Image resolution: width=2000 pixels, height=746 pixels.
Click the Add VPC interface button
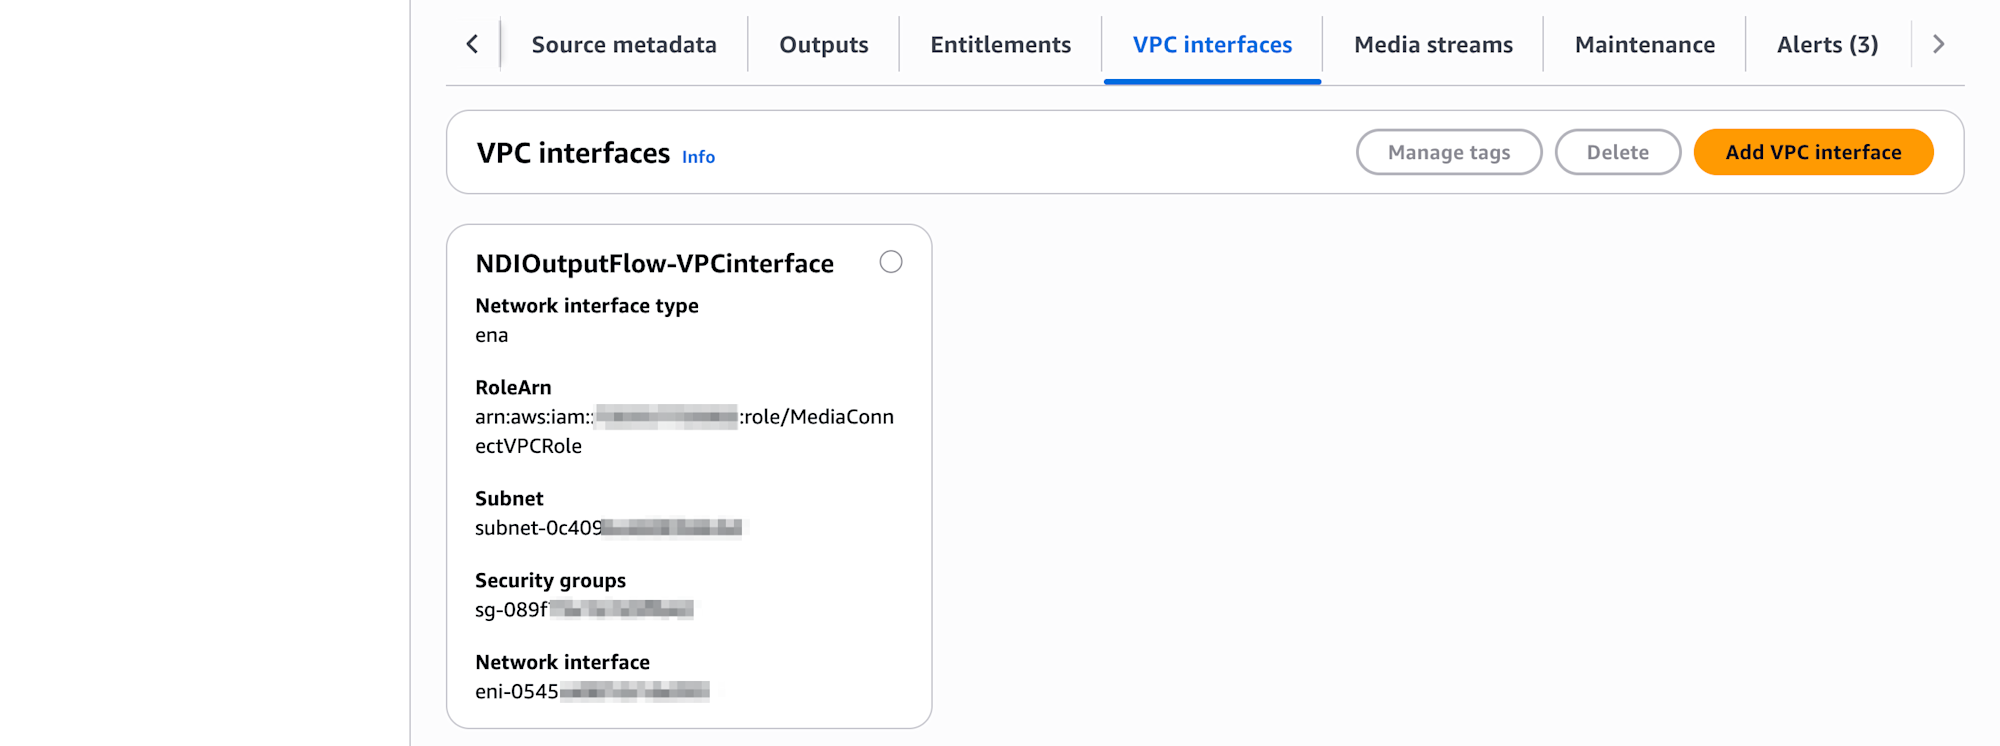click(x=1813, y=152)
